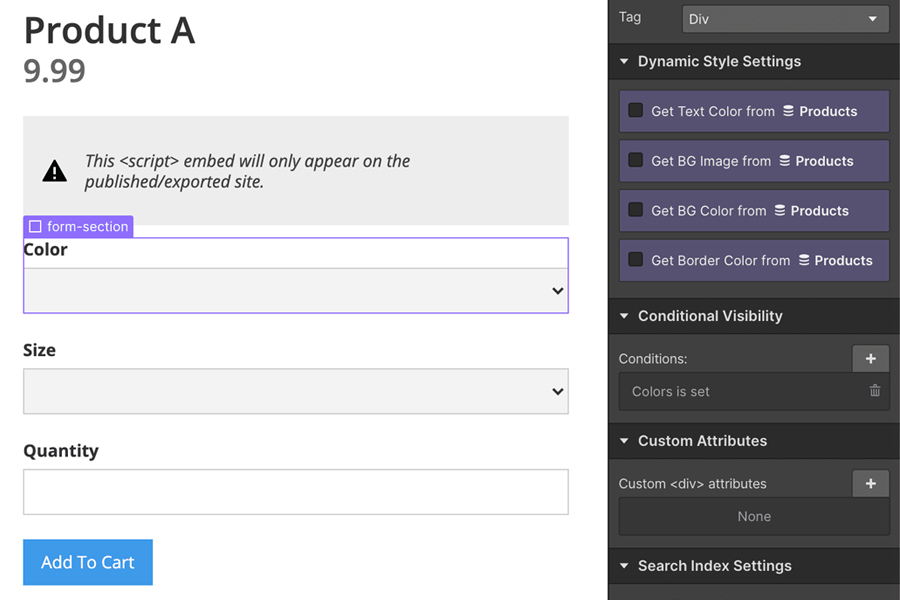Click Products database icon for Border Color
The width and height of the screenshot is (900, 600).
[804, 260]
